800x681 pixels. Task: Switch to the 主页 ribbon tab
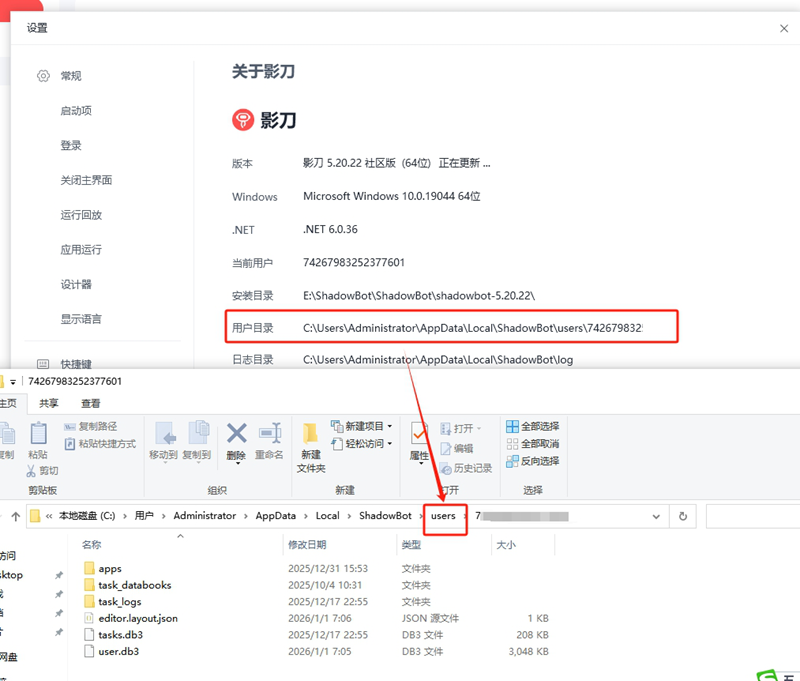[8, 403]
